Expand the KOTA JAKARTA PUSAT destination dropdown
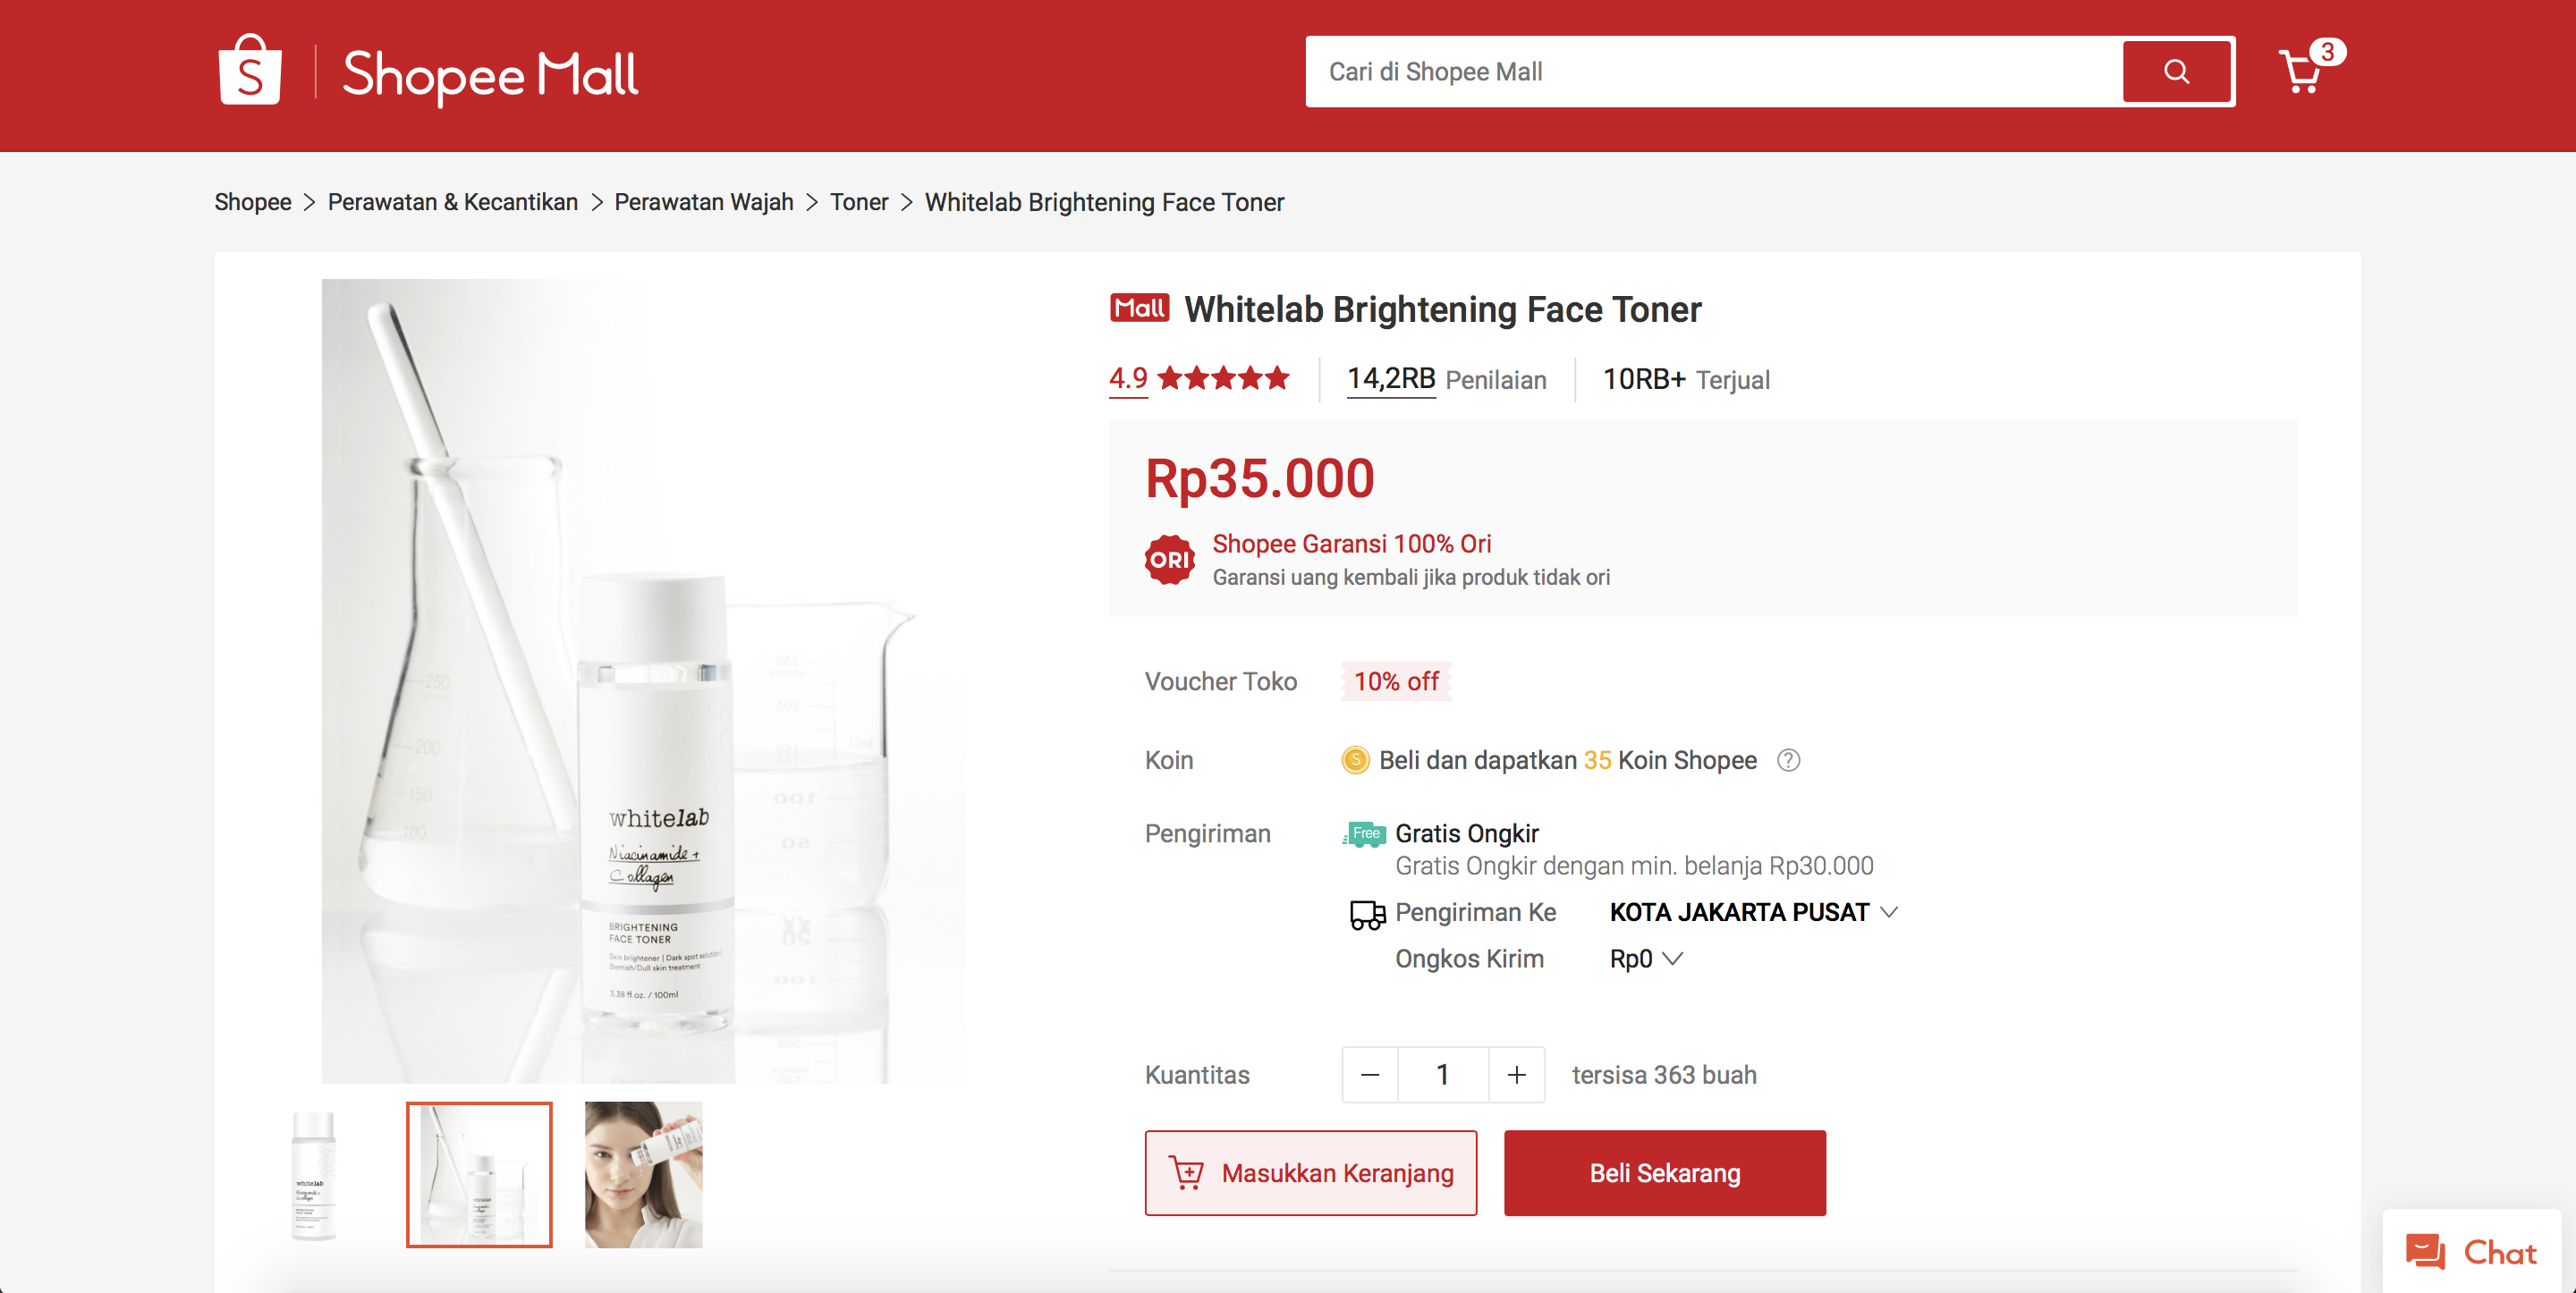 pyautogui.click(x=1753, y=912)
